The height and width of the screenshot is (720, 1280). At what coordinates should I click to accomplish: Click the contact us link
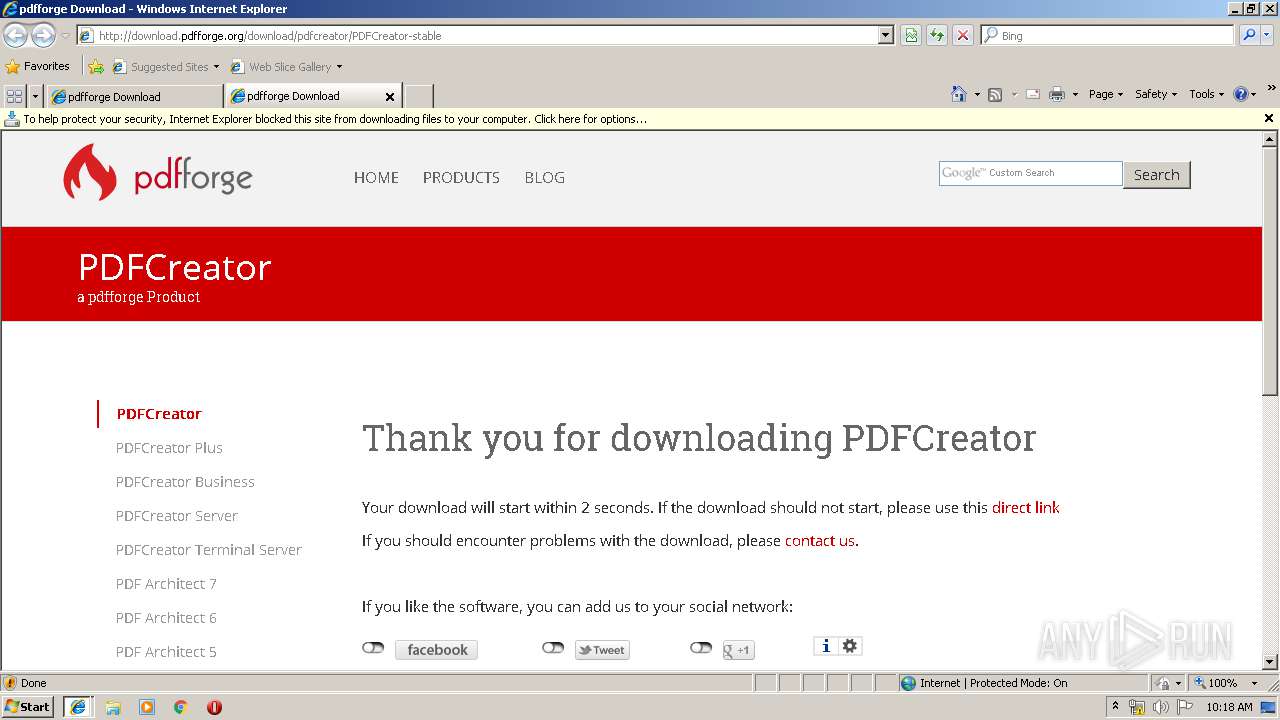click(820, 540)
